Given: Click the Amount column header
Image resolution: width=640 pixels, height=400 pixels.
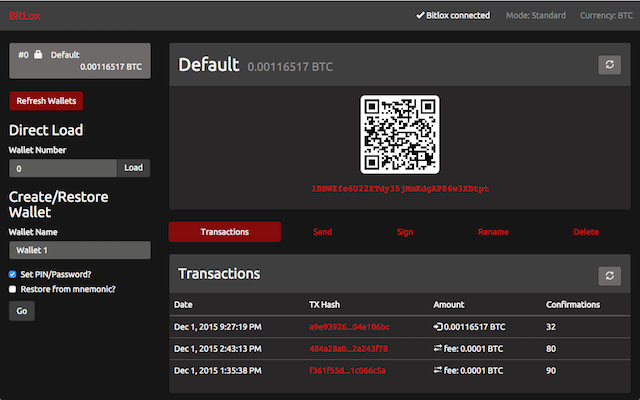Looking at the screenshot, I should [x=449, y=304].
